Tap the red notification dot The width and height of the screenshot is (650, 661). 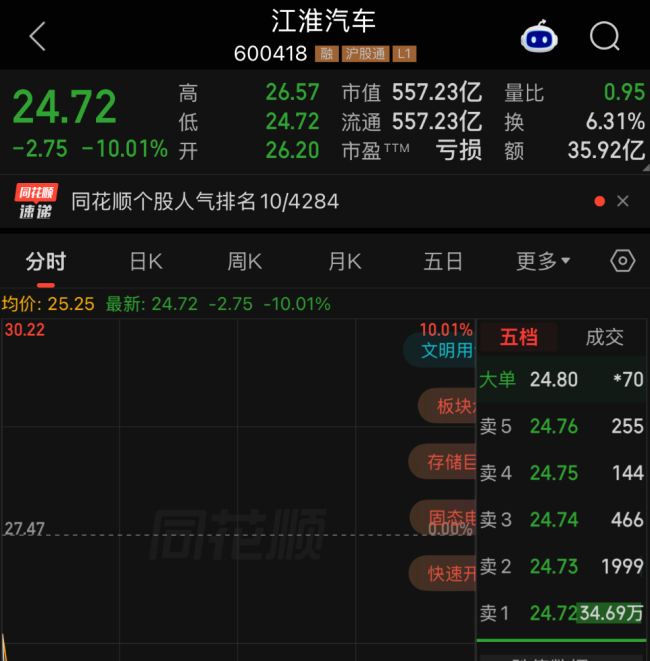tap(599, 201)
